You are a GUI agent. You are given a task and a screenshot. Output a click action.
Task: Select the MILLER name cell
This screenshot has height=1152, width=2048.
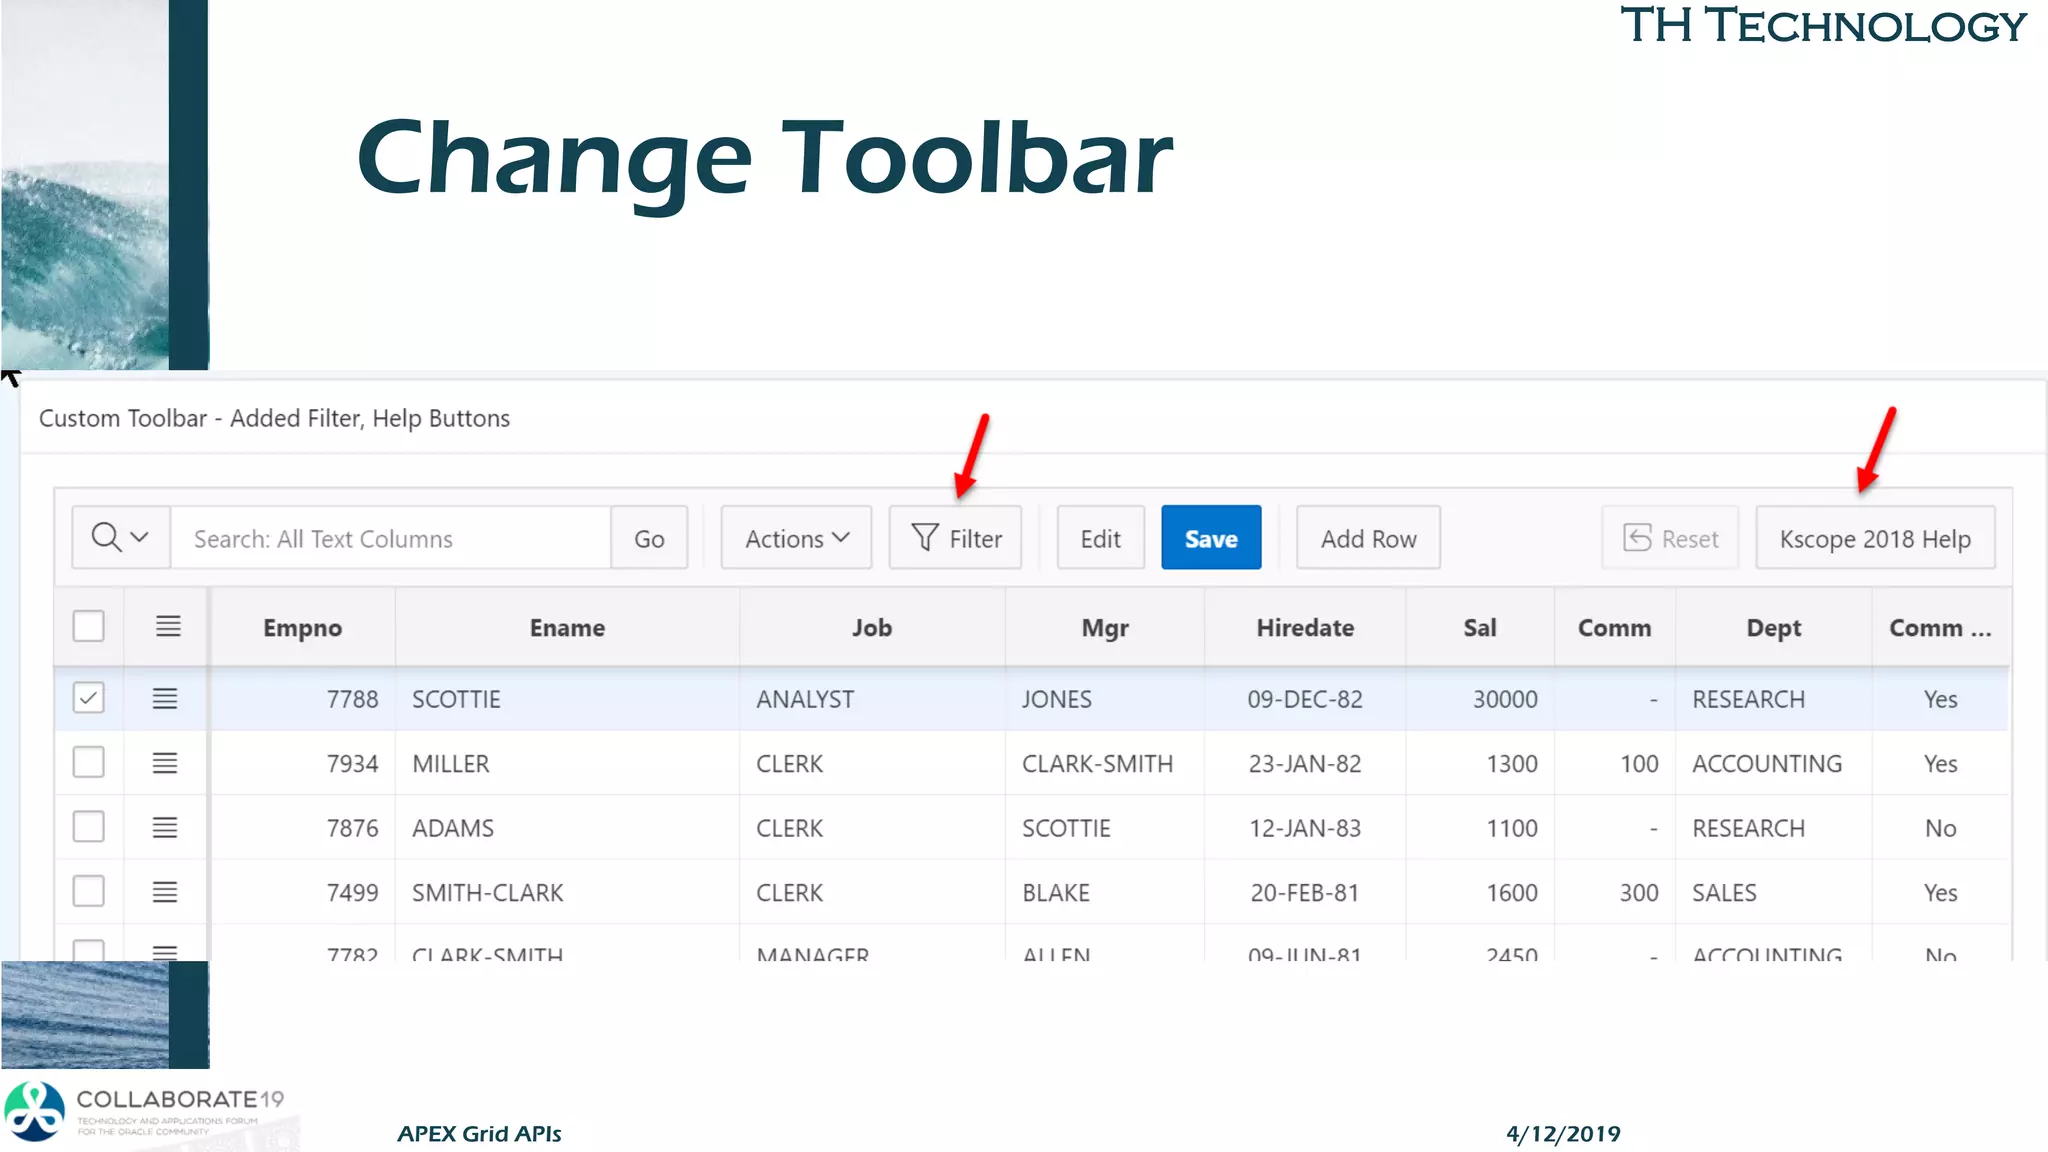tap(567, 763)
